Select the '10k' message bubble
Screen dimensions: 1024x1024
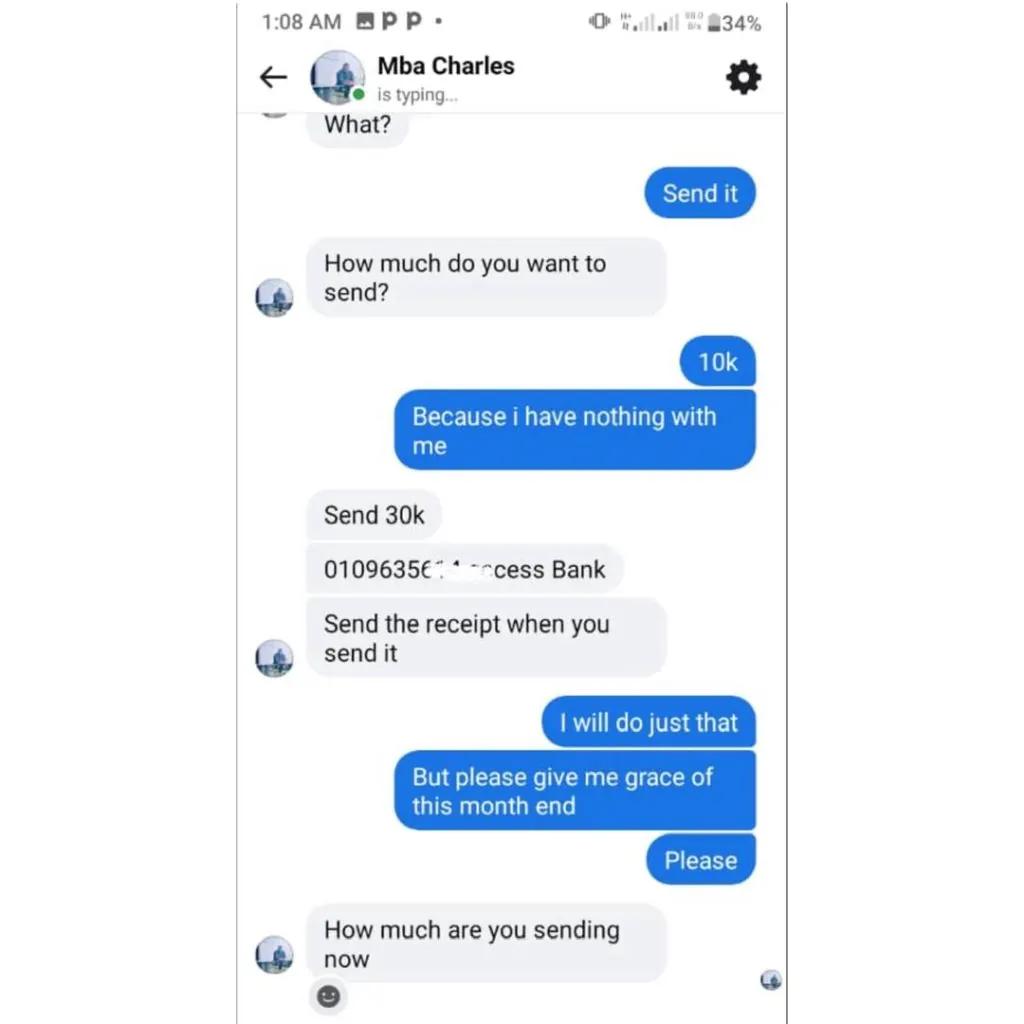[718, 361]
